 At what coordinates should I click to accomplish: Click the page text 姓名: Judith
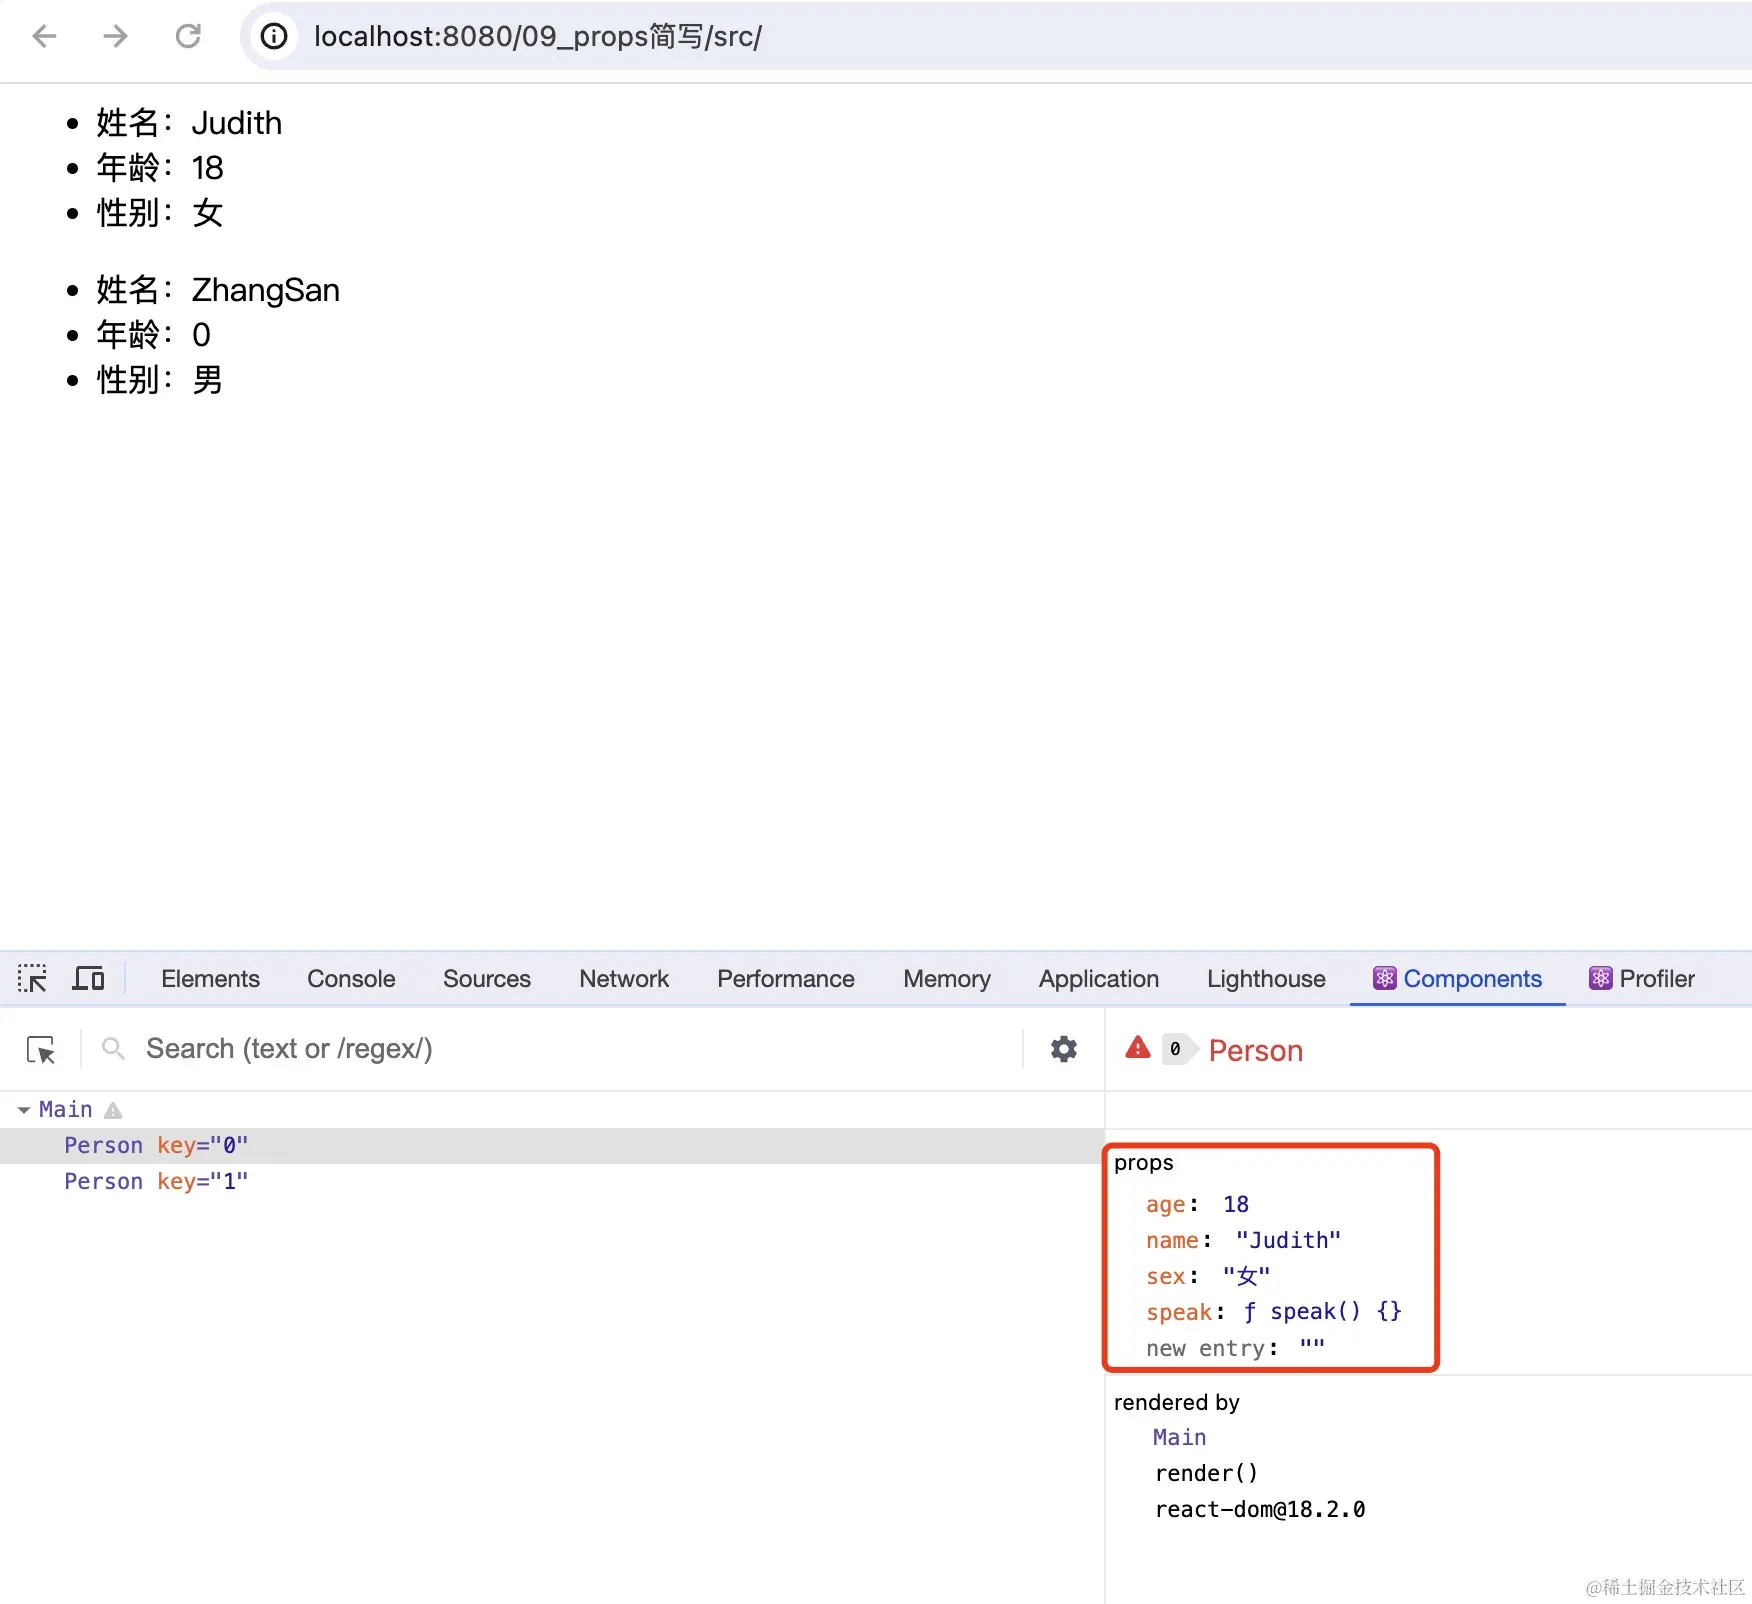pyautogui.click(x=189, y=123)
